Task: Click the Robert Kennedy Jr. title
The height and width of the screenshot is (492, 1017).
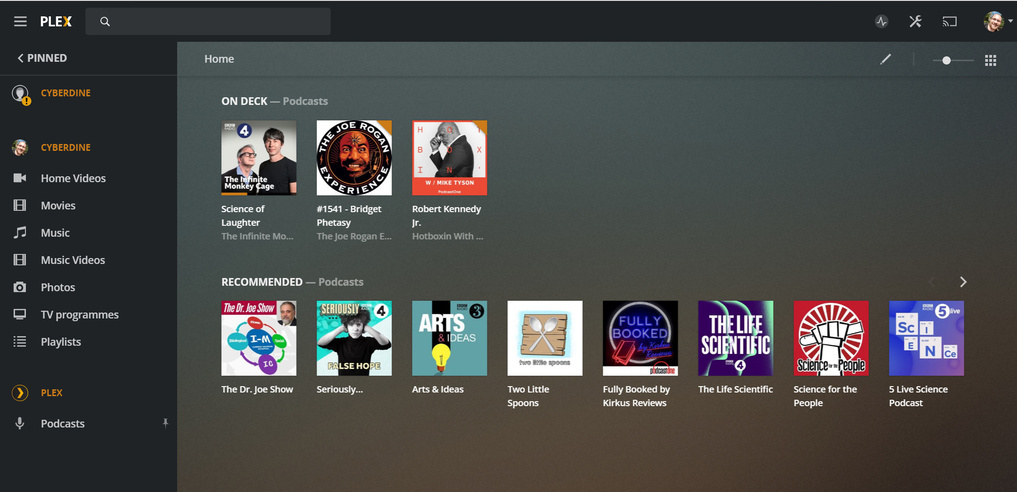Action: click(x=447, y=215)
